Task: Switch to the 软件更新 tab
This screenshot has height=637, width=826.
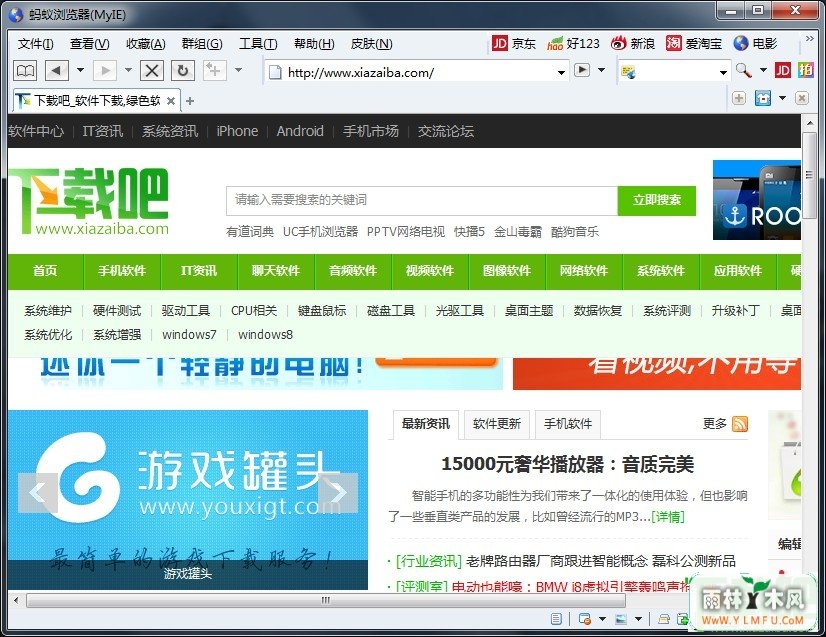Action: click(496, 424)
